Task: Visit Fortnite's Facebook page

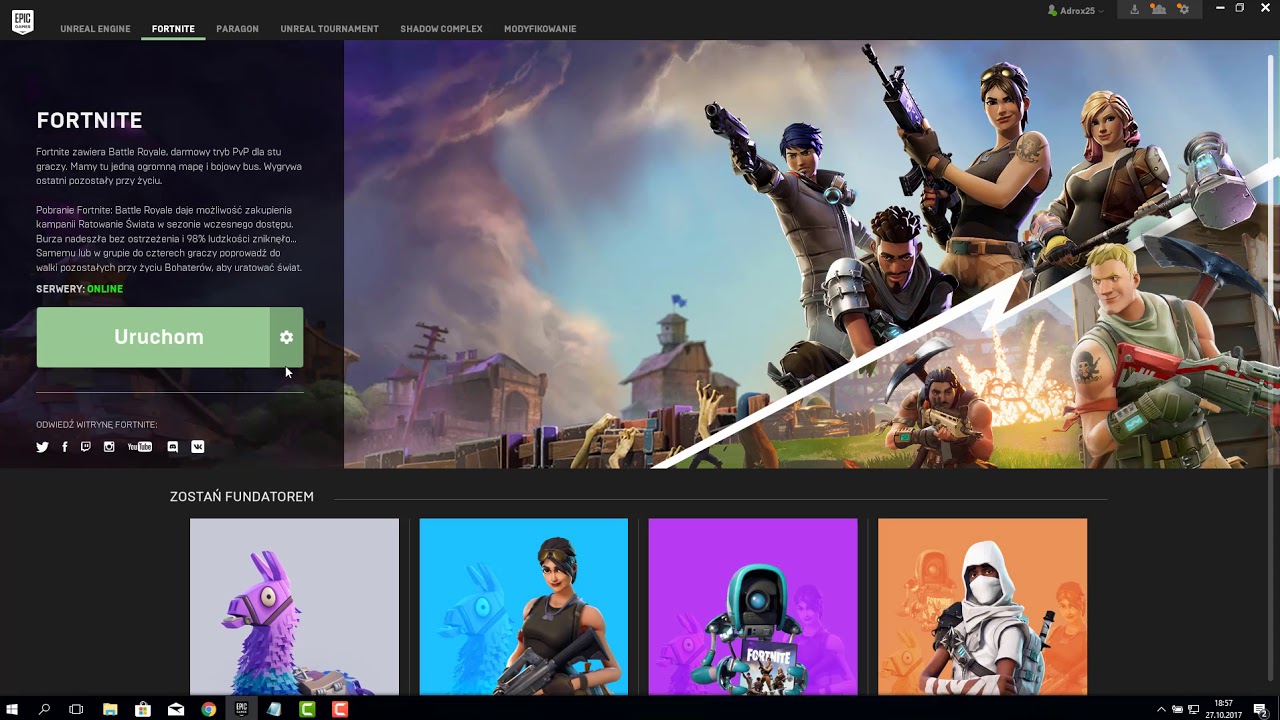Action: 64,447
